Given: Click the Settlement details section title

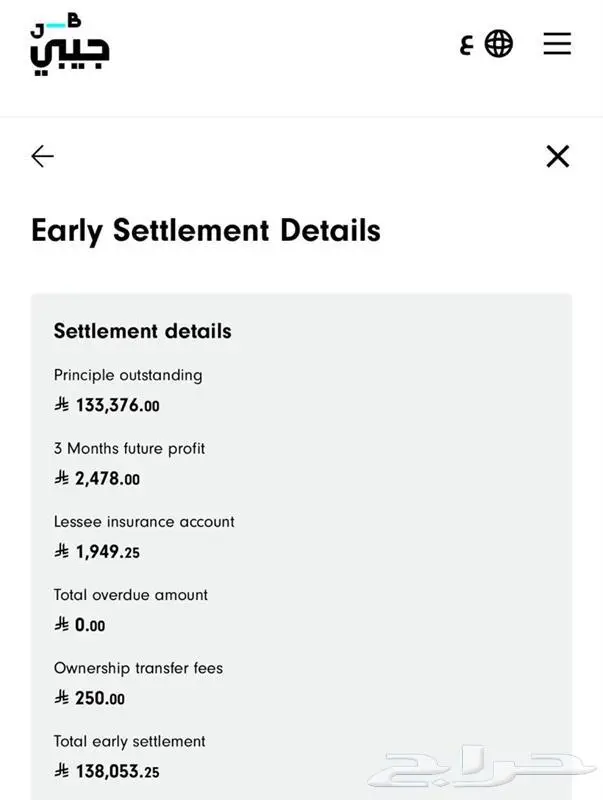Looking at the screenshot, I should click(x=142, y=331).
